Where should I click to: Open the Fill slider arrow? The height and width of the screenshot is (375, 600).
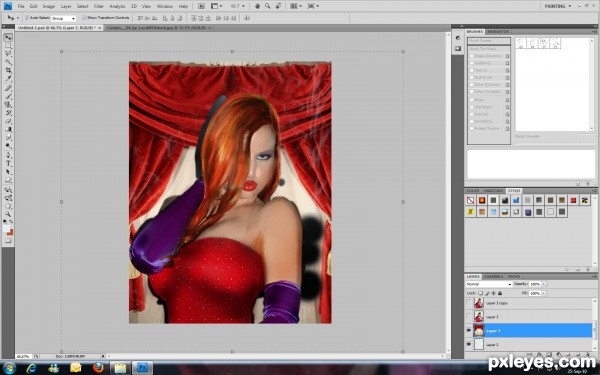pyautogui.click(x=544, y=293)
